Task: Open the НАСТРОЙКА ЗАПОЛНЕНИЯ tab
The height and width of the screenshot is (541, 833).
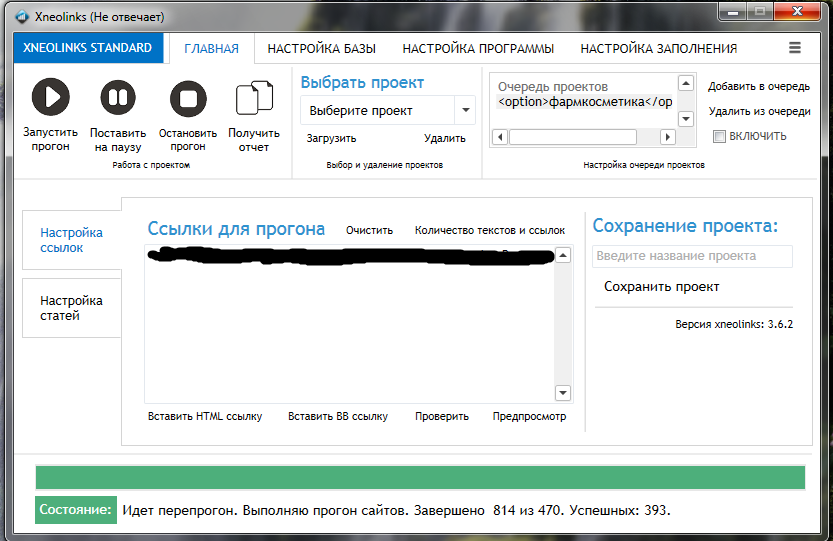Action: (x=659, y=48)
